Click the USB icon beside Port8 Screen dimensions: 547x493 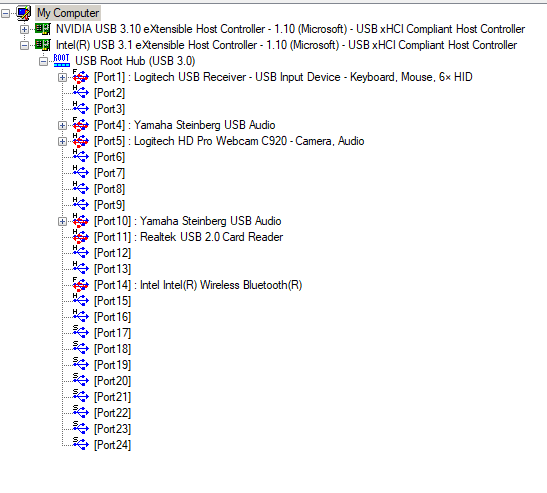pyautogui.click(x=81, y=188)
